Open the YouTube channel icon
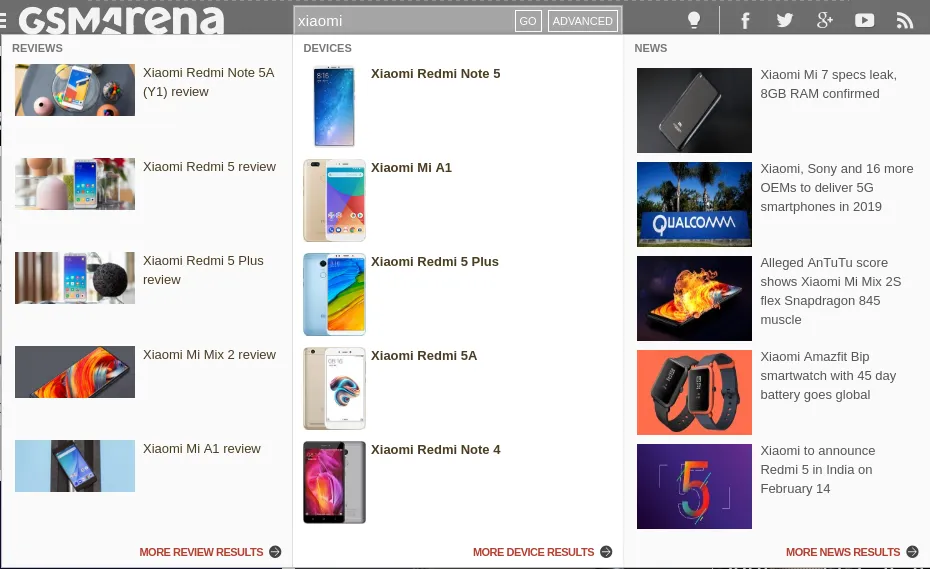The image size is (930, 569). click(864, 21)
